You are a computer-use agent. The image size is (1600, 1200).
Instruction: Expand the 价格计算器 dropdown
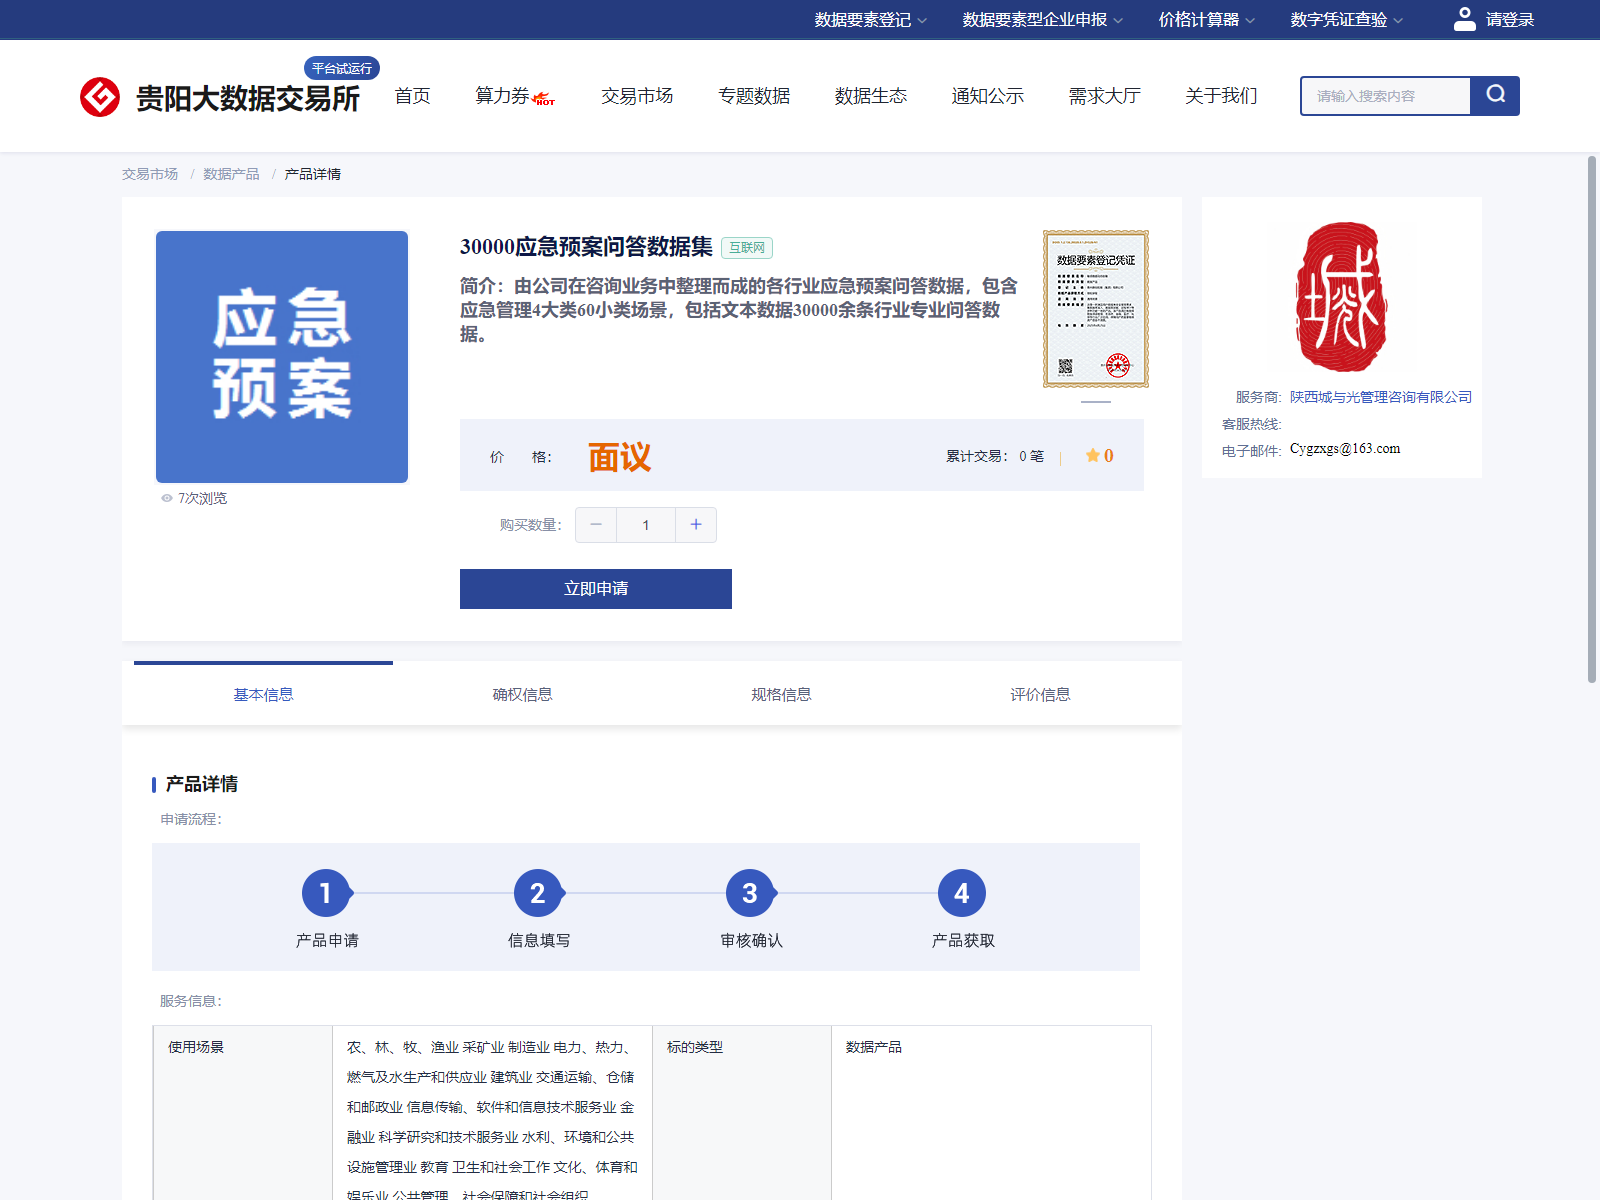(x=1206, y=20)
